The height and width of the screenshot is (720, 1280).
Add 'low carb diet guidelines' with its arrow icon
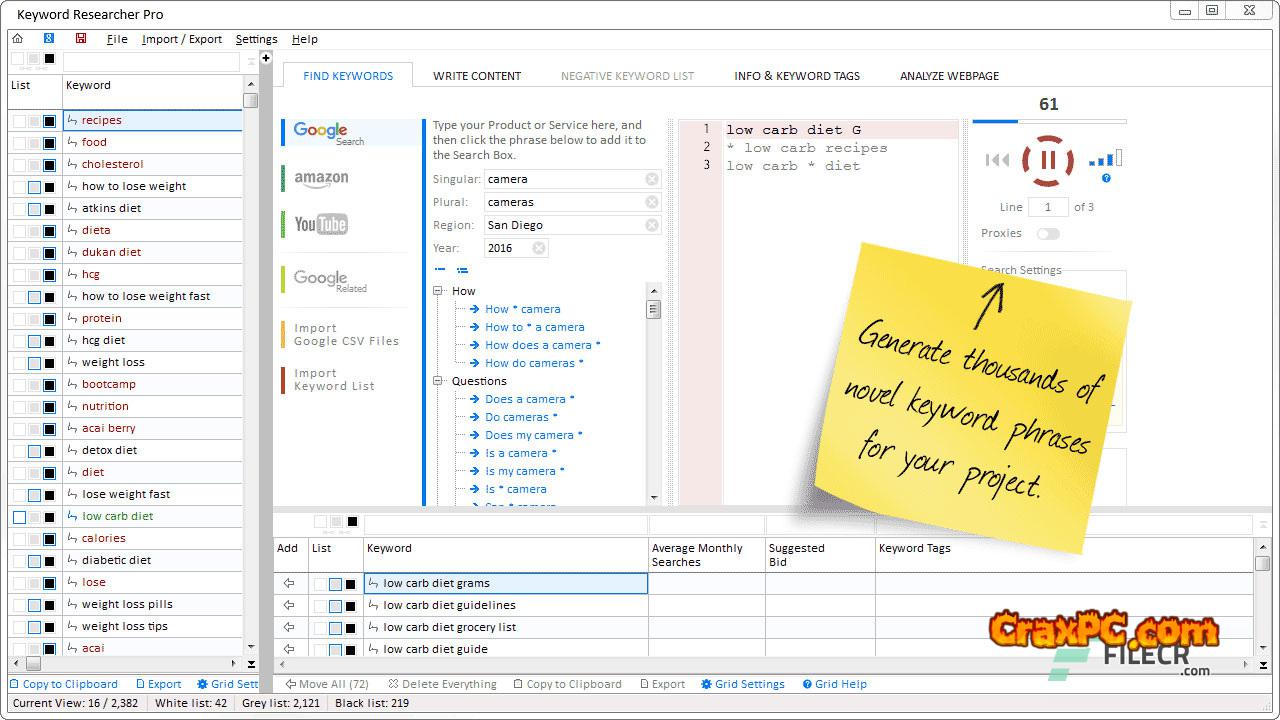click(289, 605)
